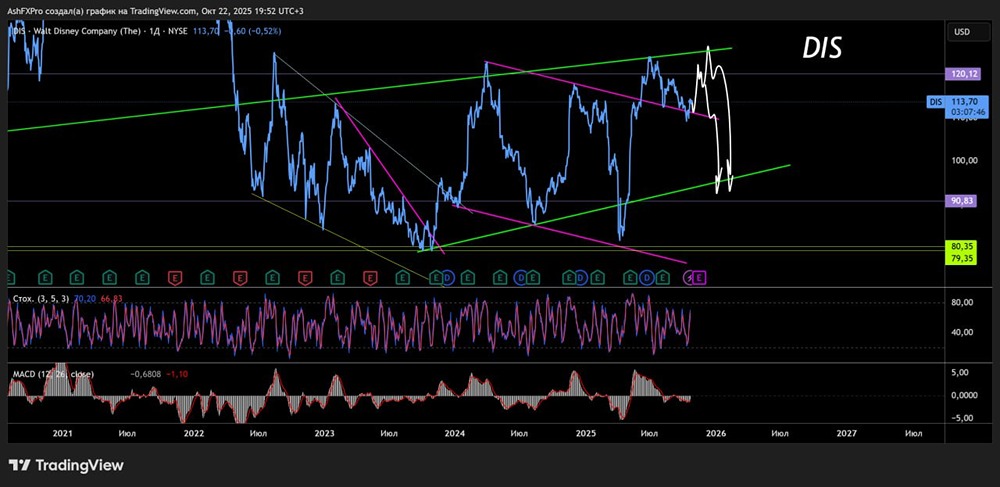The width and height of the screenshot is (1000, 487).
Task: Select the purple 120,12 price level label
Action: [x=965, y=74]
